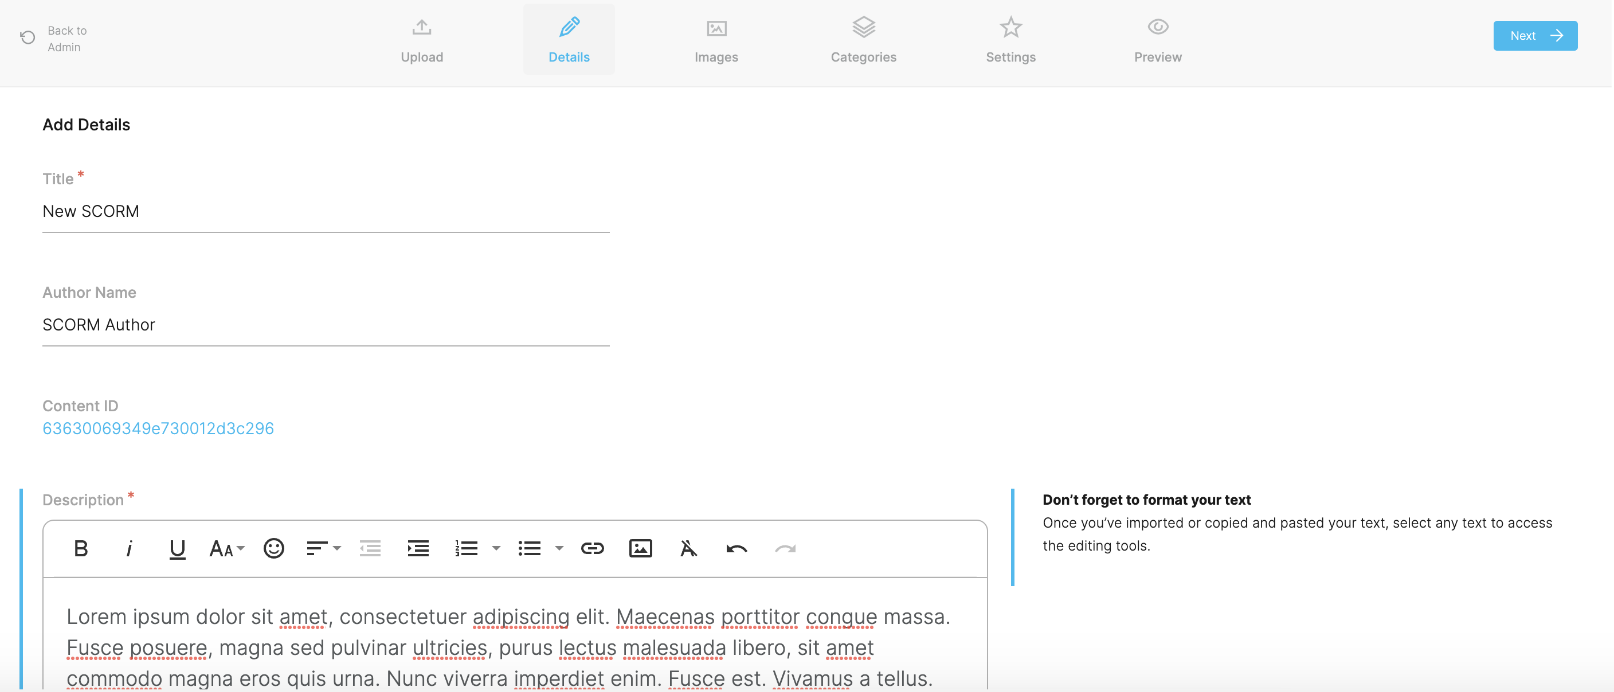Expand numbered list style arrow

(496, 548)
